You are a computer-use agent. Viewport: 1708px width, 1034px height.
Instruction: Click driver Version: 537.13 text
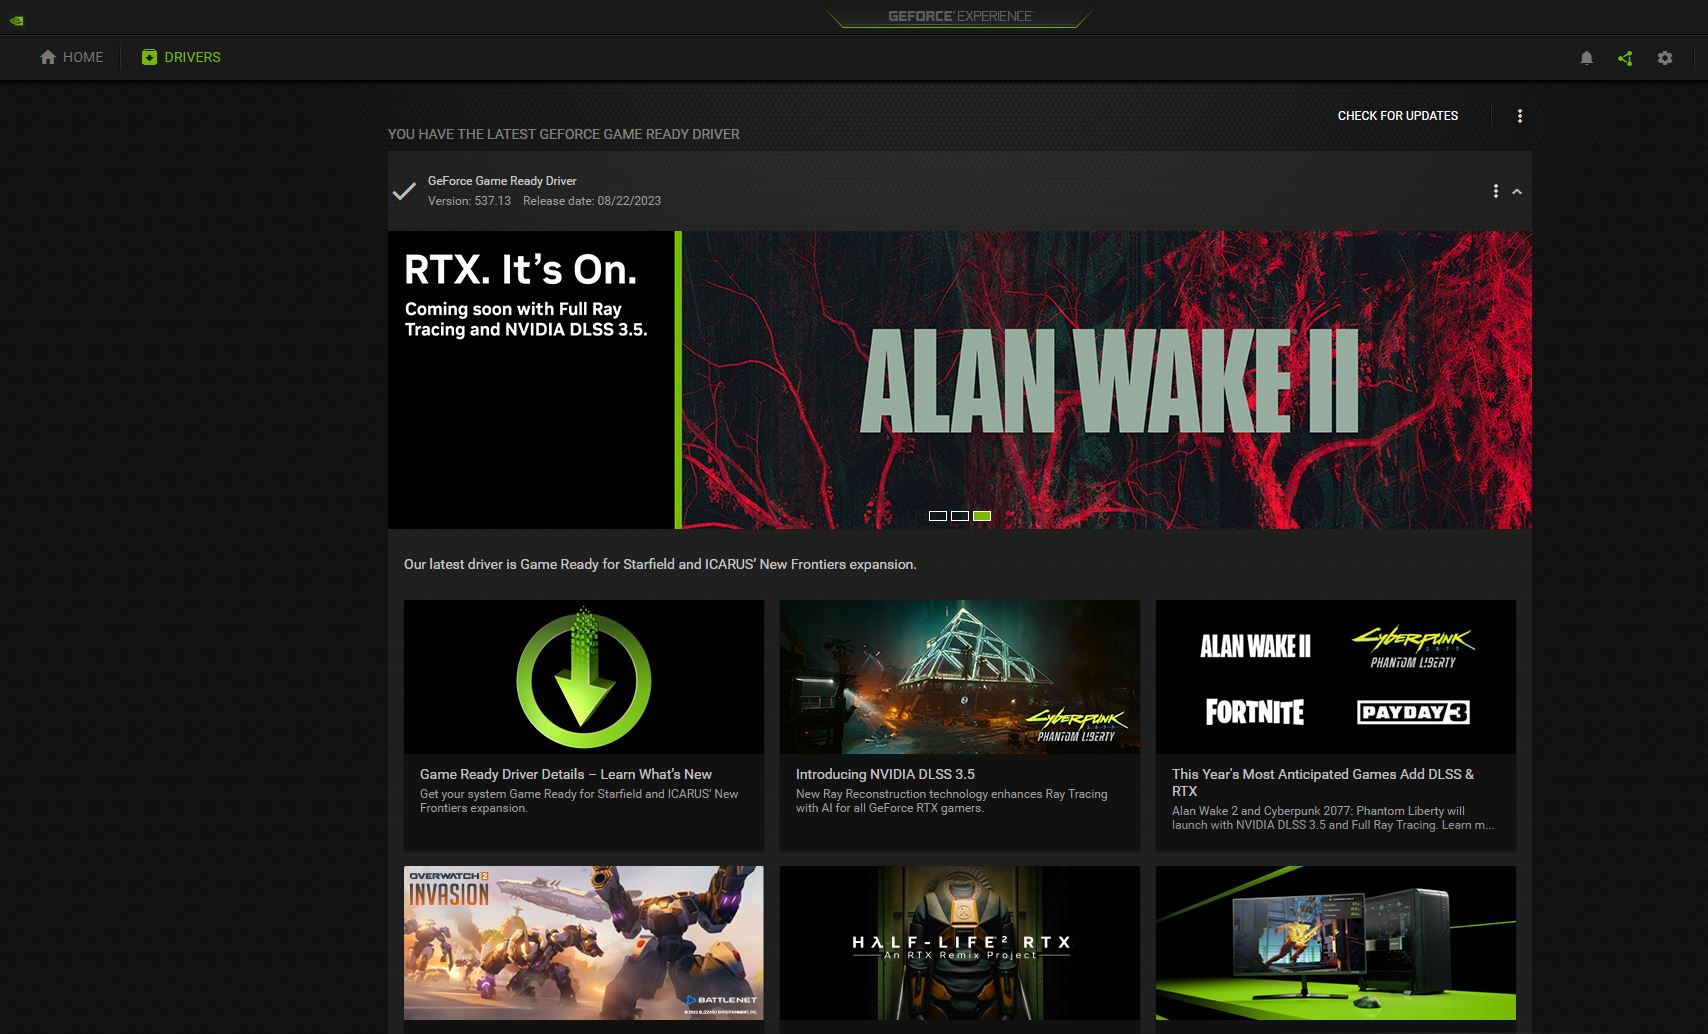(469, 201)
